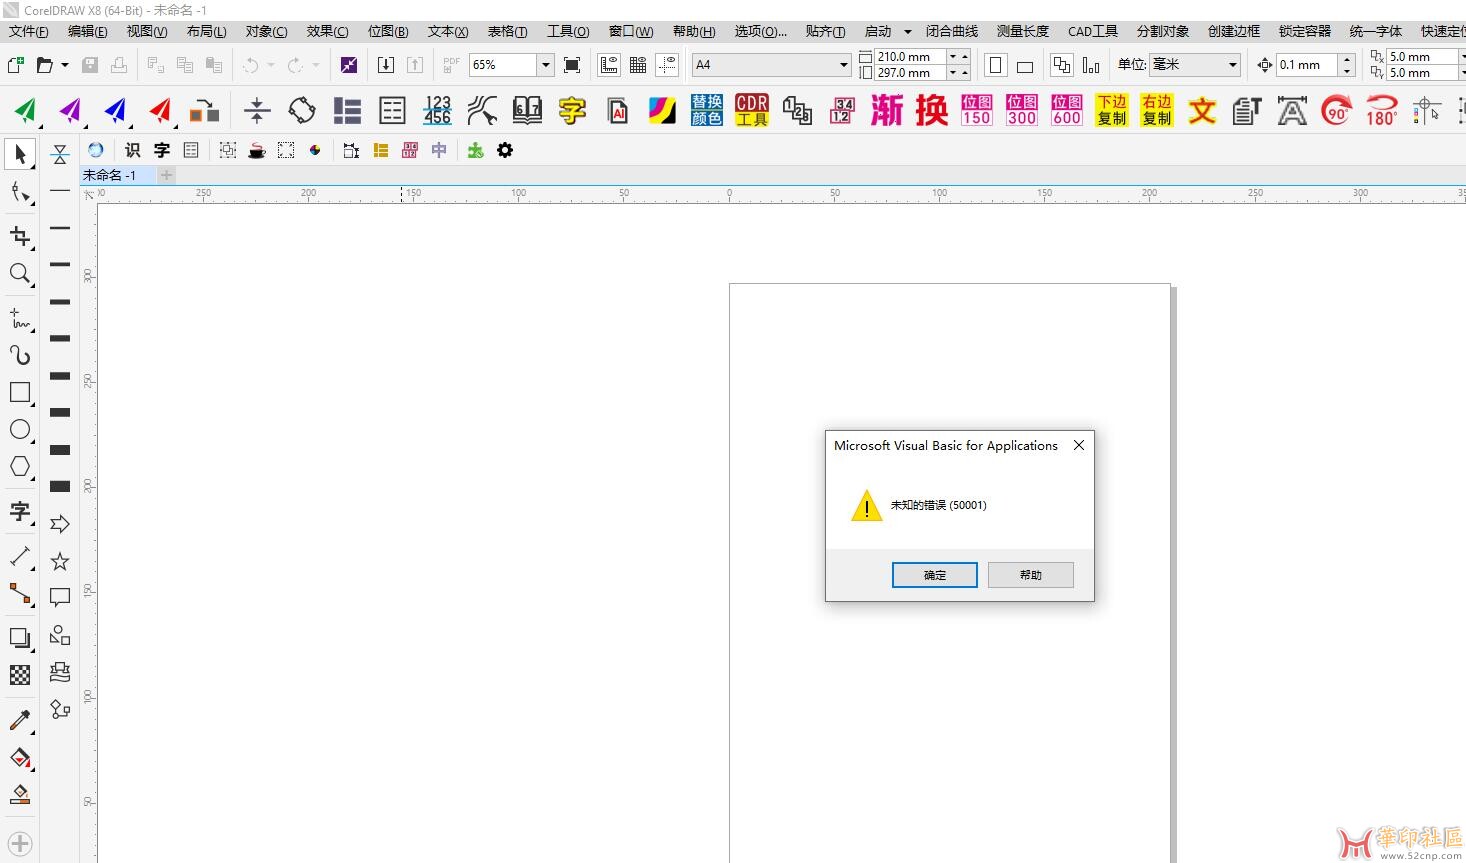Toggle all pages layout button

1062,65
